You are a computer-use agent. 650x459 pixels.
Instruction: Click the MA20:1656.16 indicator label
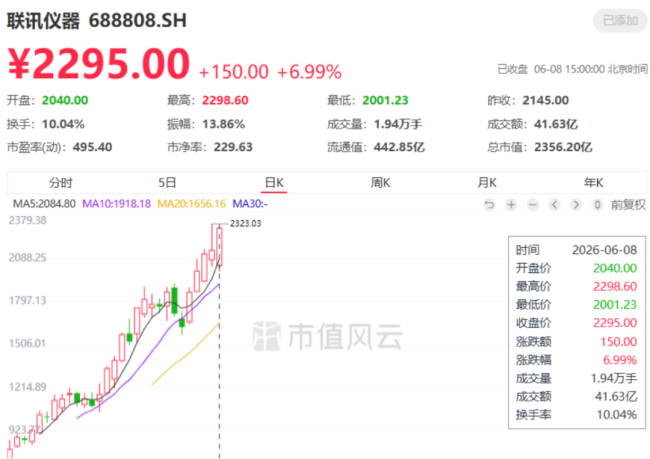coord(192,204)
